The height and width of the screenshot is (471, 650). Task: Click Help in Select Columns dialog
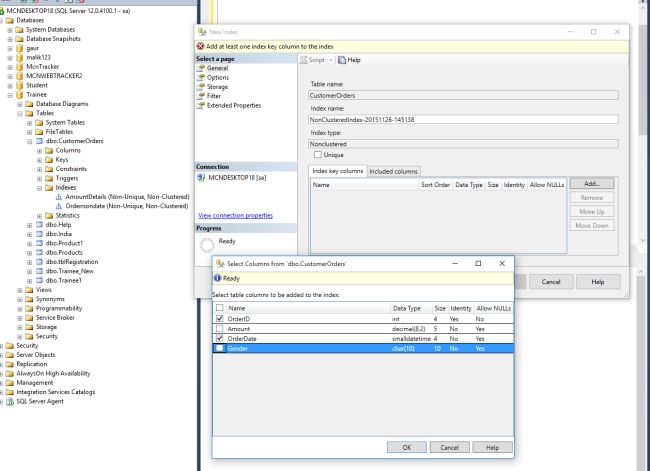(492, 447)
